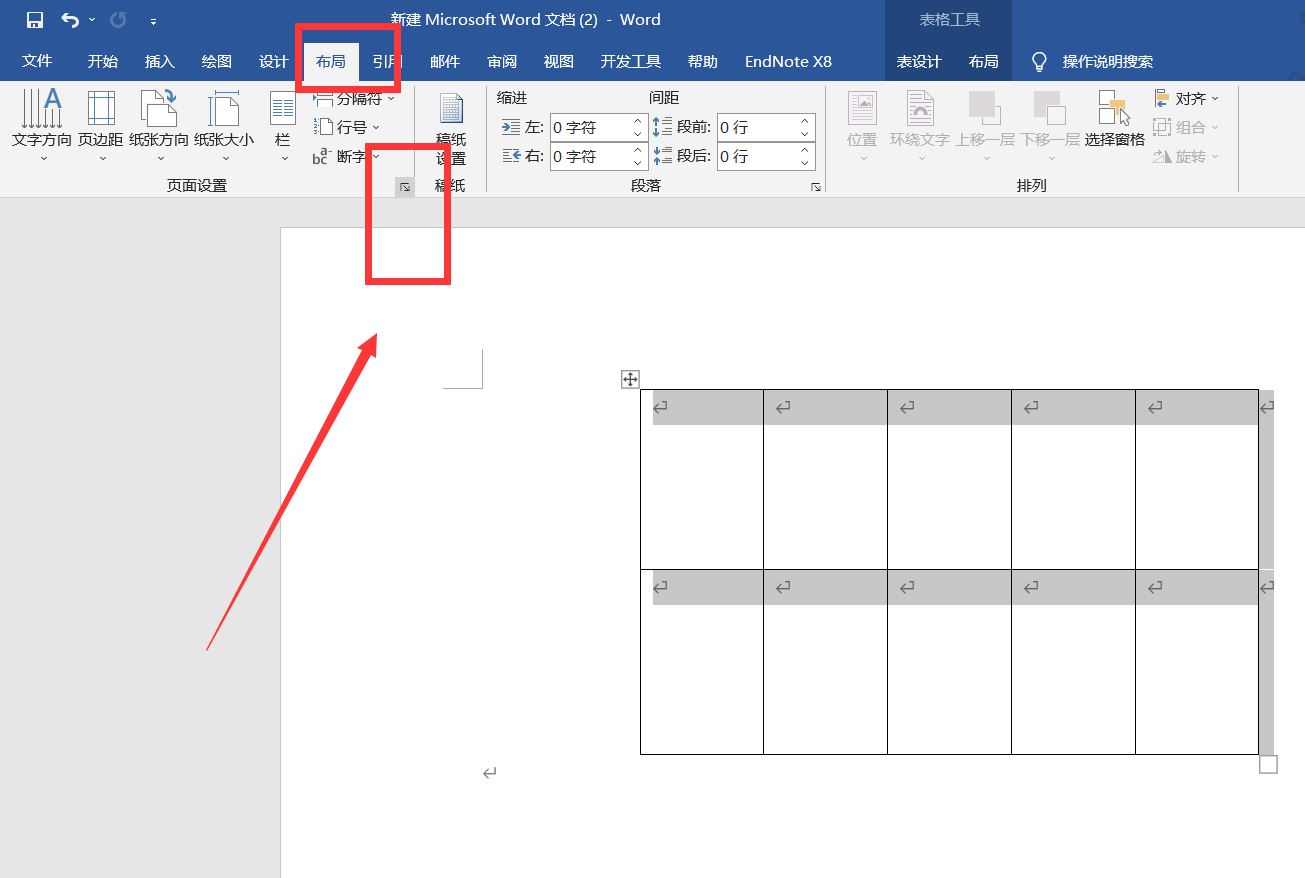Increase the right indent value

click(638, 150)
